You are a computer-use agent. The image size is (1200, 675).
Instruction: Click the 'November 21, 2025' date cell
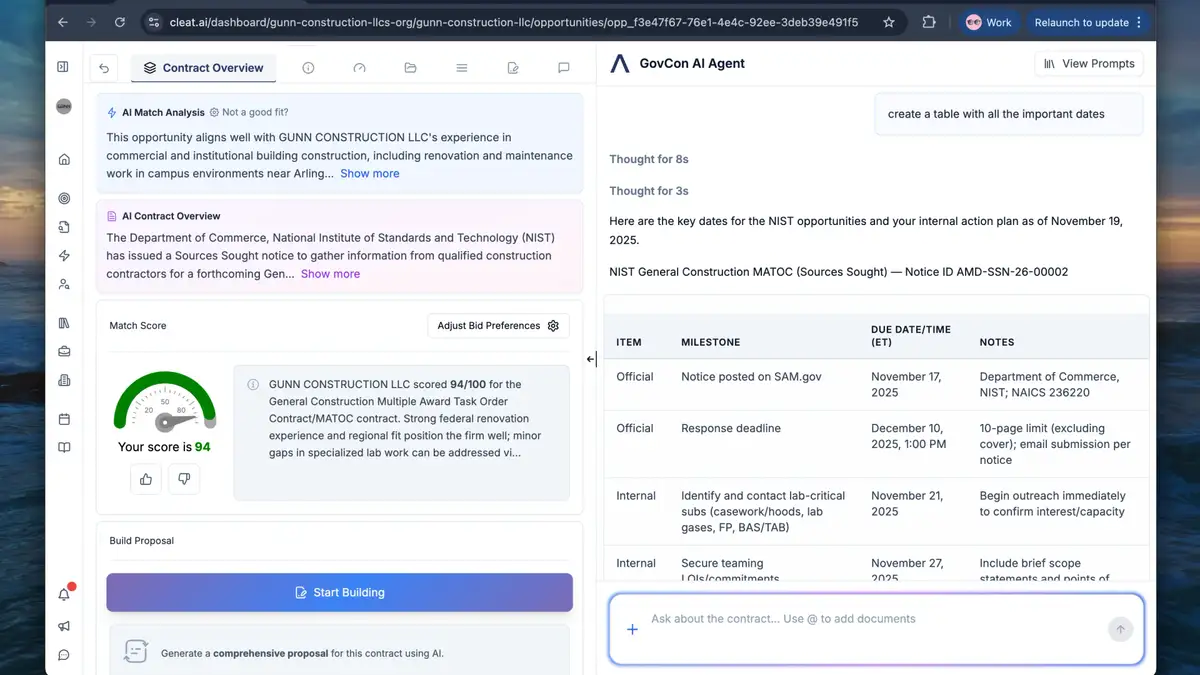click(x=908, y=503)
